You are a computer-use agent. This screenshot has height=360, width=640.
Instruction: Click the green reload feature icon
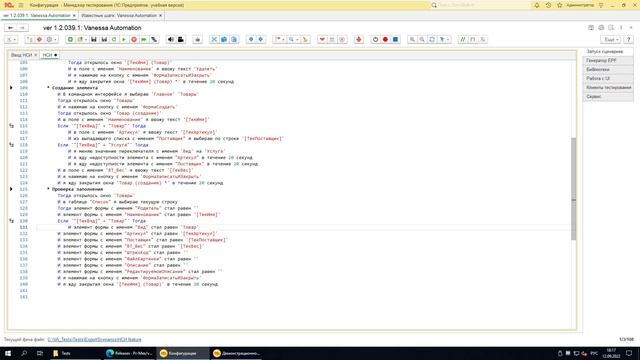tap(114, 40)
